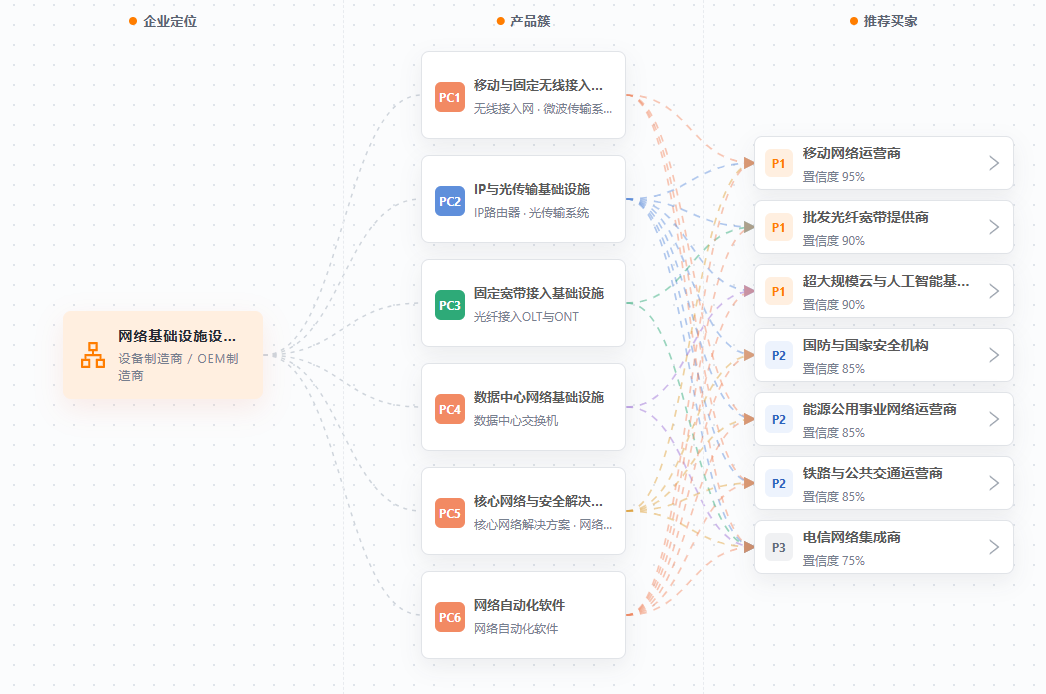Select the 网络基础设施设 company card title
Screen dimensions: 1046x694
pos(177,336)
